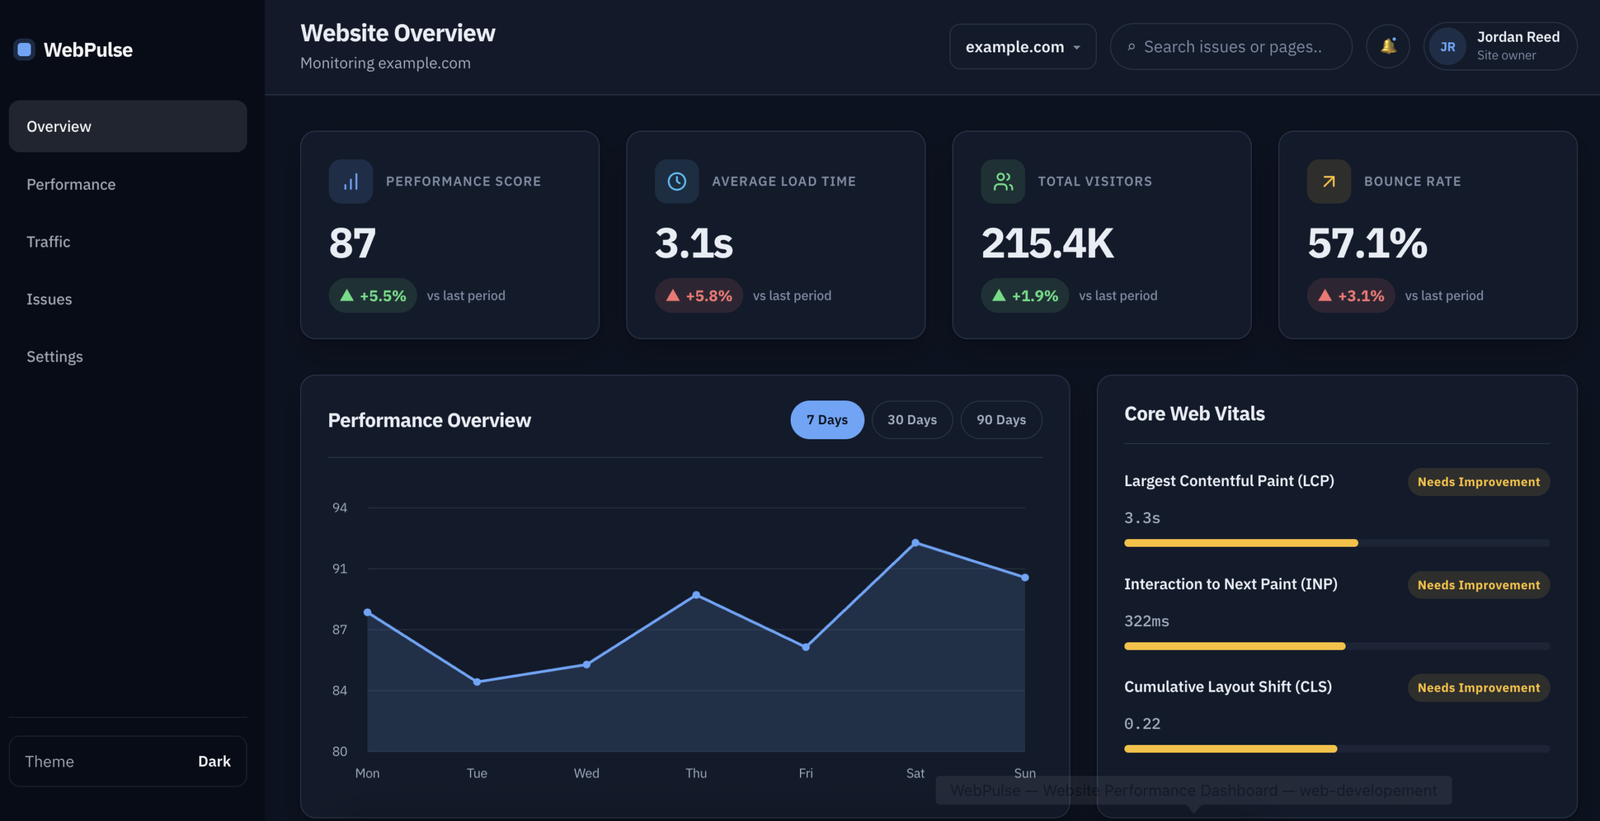This screenshot has height=821, width=1600.
Task: Switch chart to 30 Days
Action: tap(912, 420)
